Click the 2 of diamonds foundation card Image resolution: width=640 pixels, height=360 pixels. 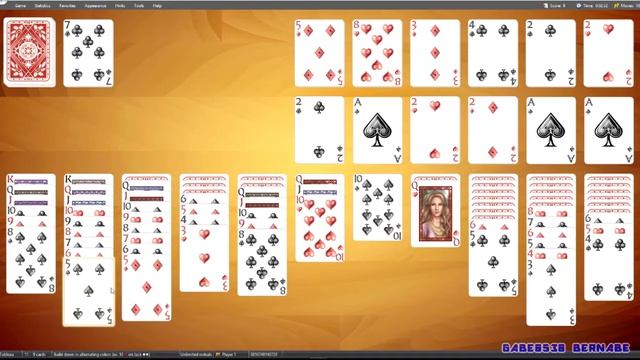[x=493, y=130]
